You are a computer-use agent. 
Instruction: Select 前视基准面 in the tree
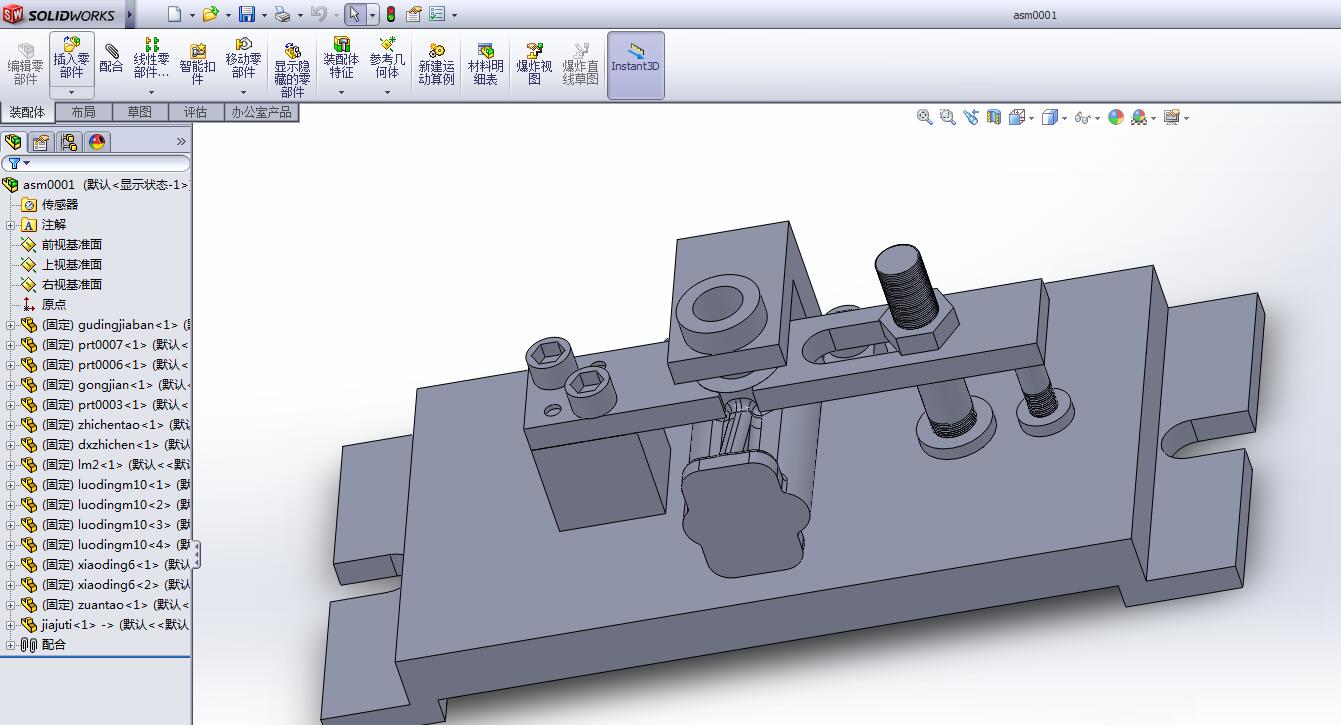(x=71, y=245)
